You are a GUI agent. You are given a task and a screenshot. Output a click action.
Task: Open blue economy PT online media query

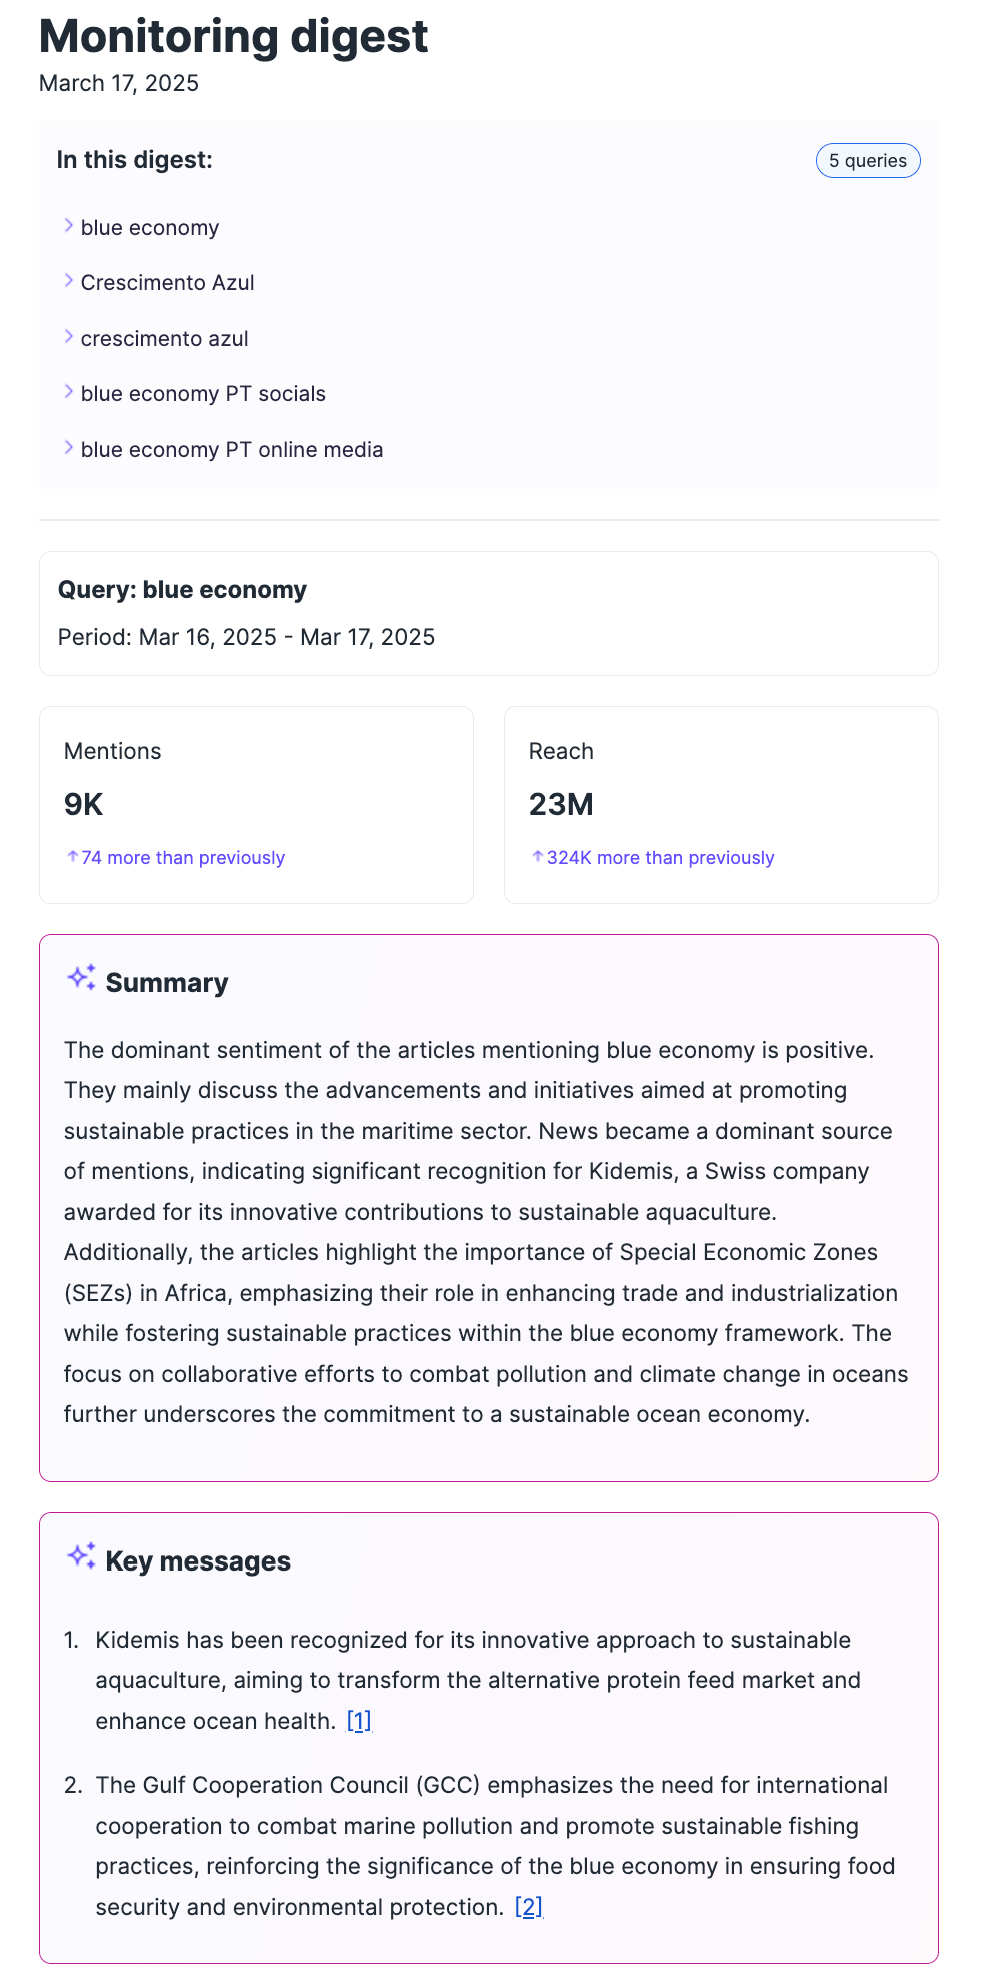[x=232, y=450]
